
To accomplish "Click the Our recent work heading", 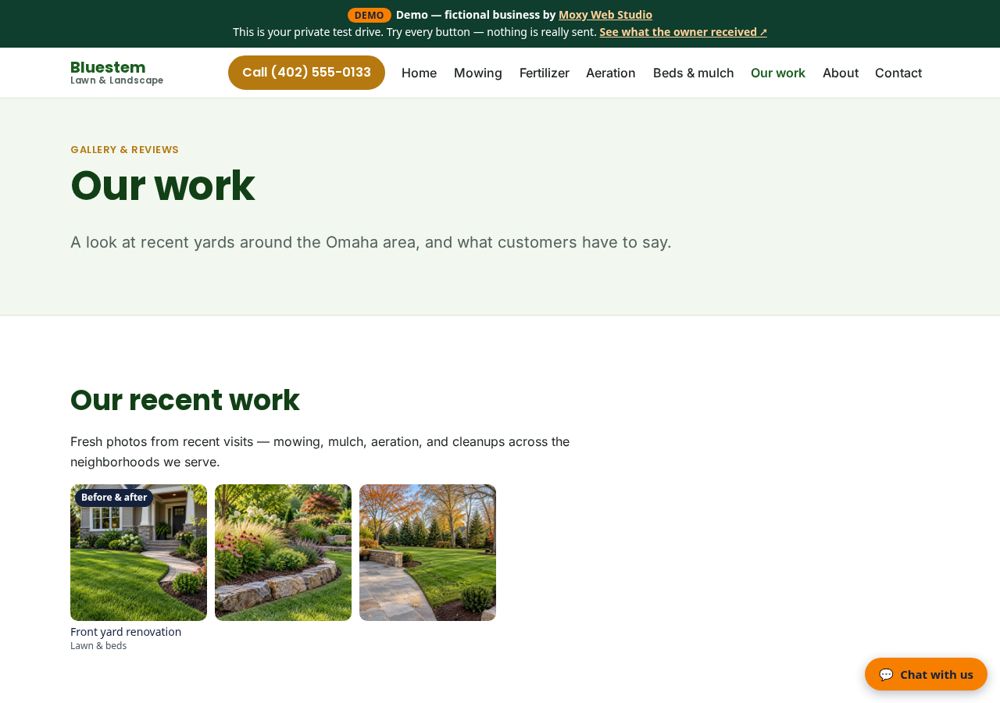I will (185, 400).
